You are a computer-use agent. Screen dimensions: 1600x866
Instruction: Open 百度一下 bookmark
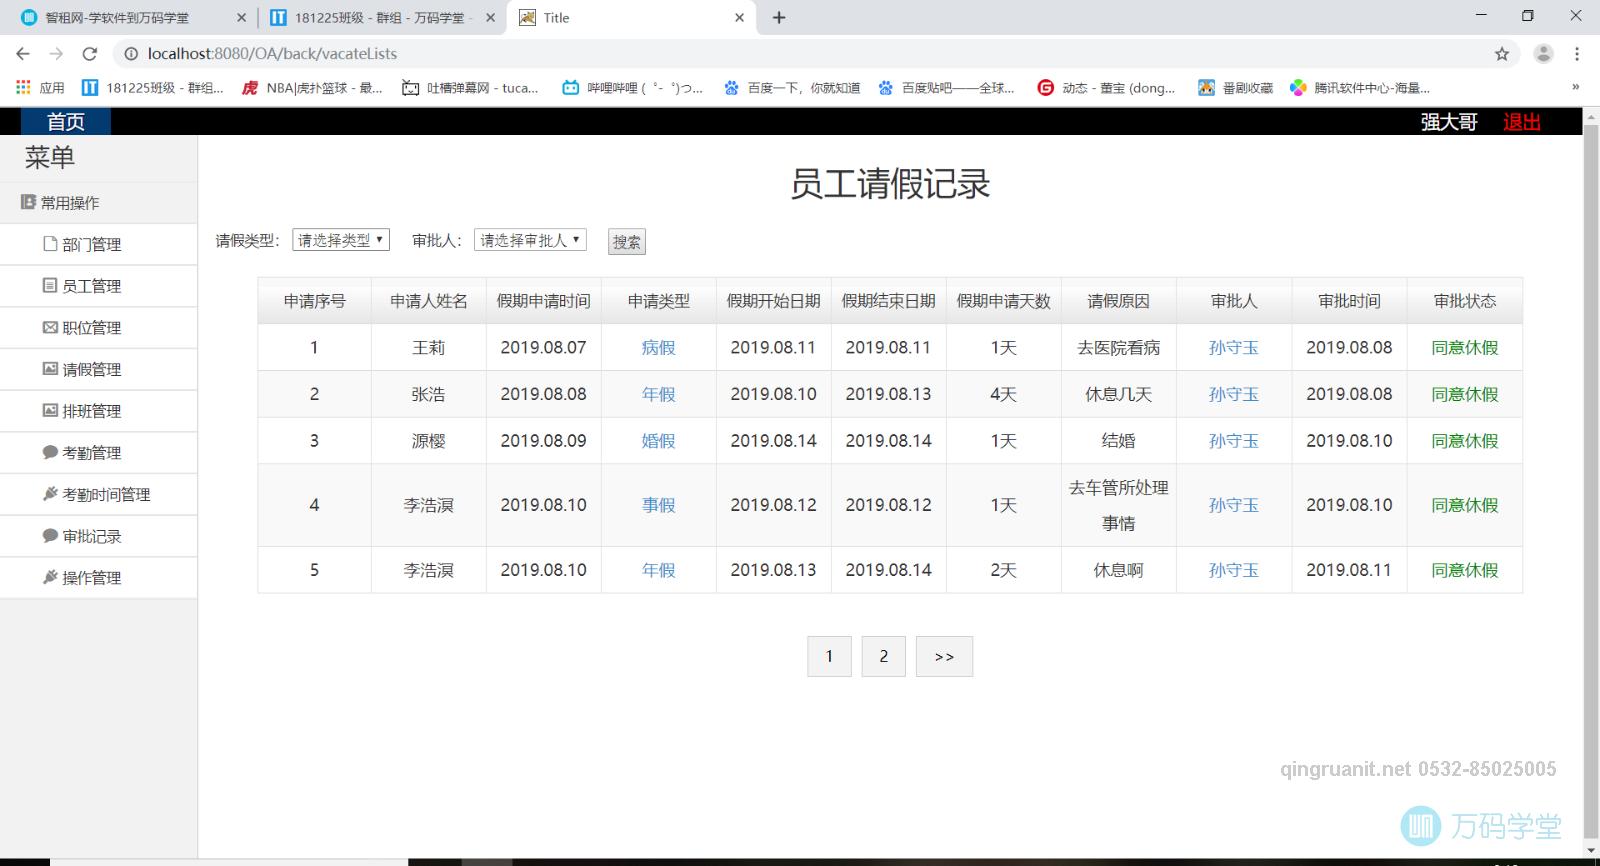tap(793, 88)
